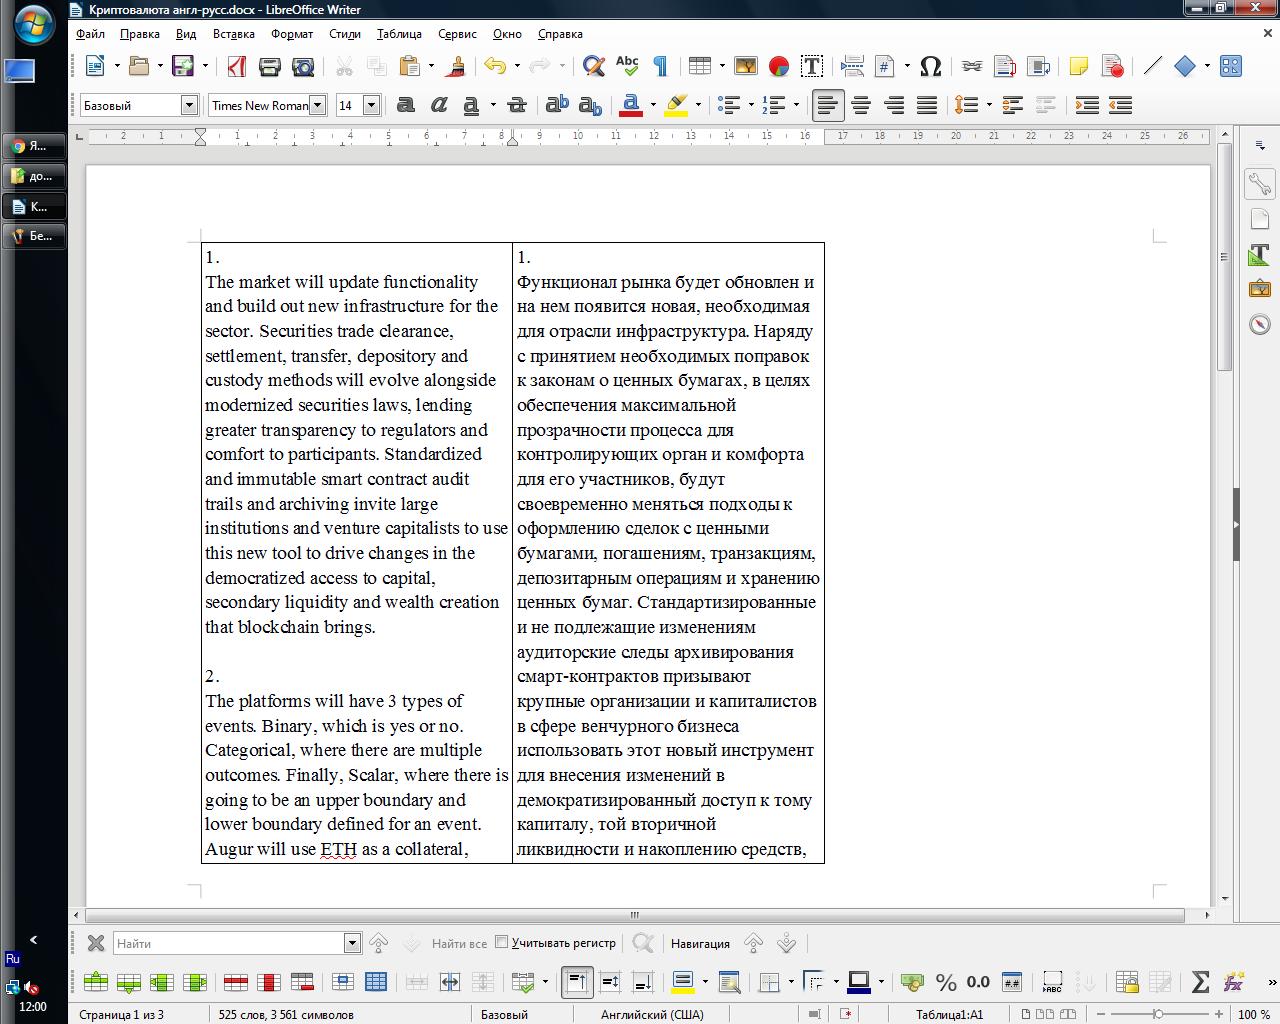
Task: Click the Superscript icon
Action: pos(558,105)
